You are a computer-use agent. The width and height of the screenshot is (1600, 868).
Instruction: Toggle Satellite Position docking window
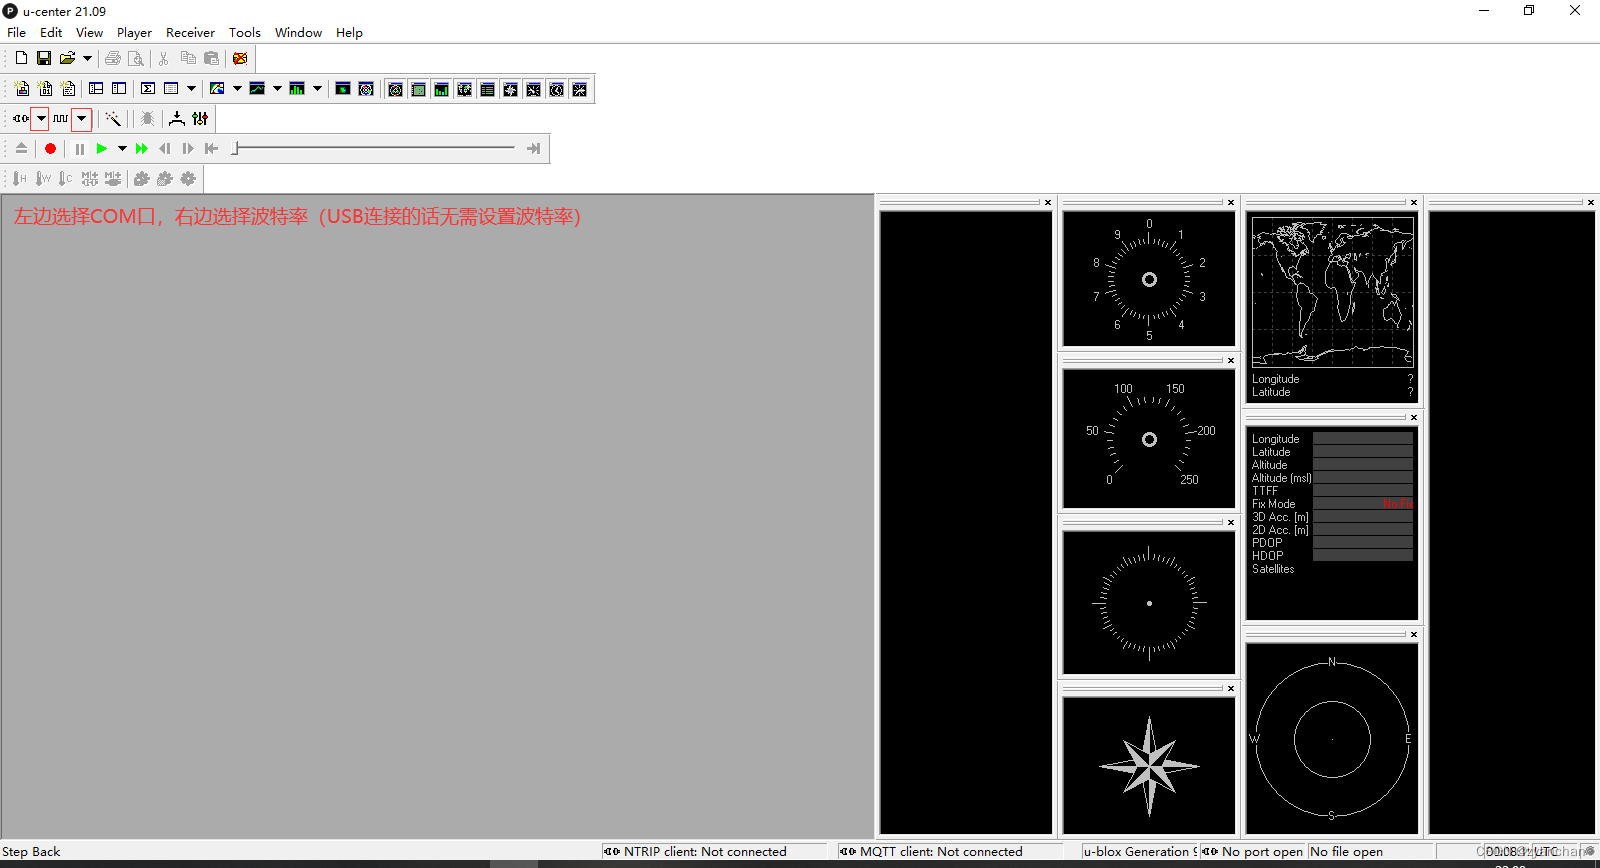[x=396, y=90]
